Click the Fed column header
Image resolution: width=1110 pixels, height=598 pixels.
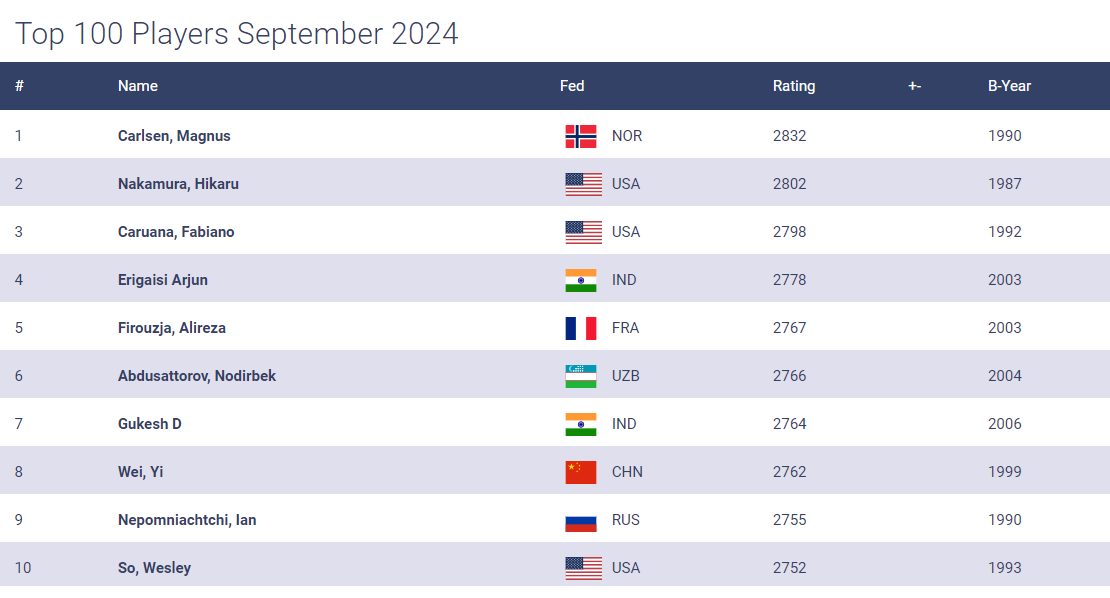[x=572, y=86]
